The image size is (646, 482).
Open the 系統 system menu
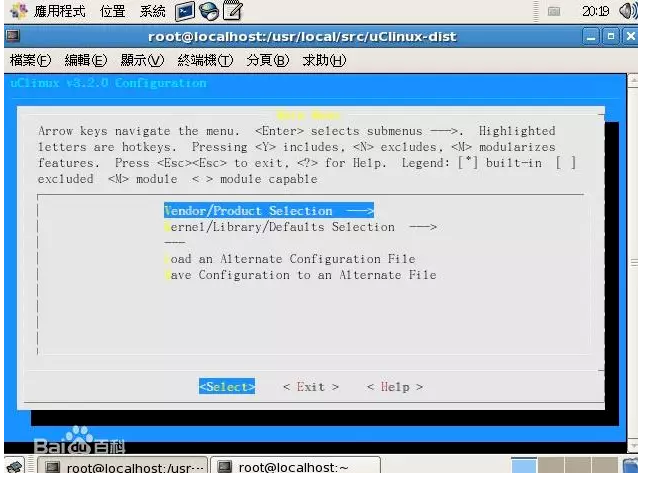152,12
